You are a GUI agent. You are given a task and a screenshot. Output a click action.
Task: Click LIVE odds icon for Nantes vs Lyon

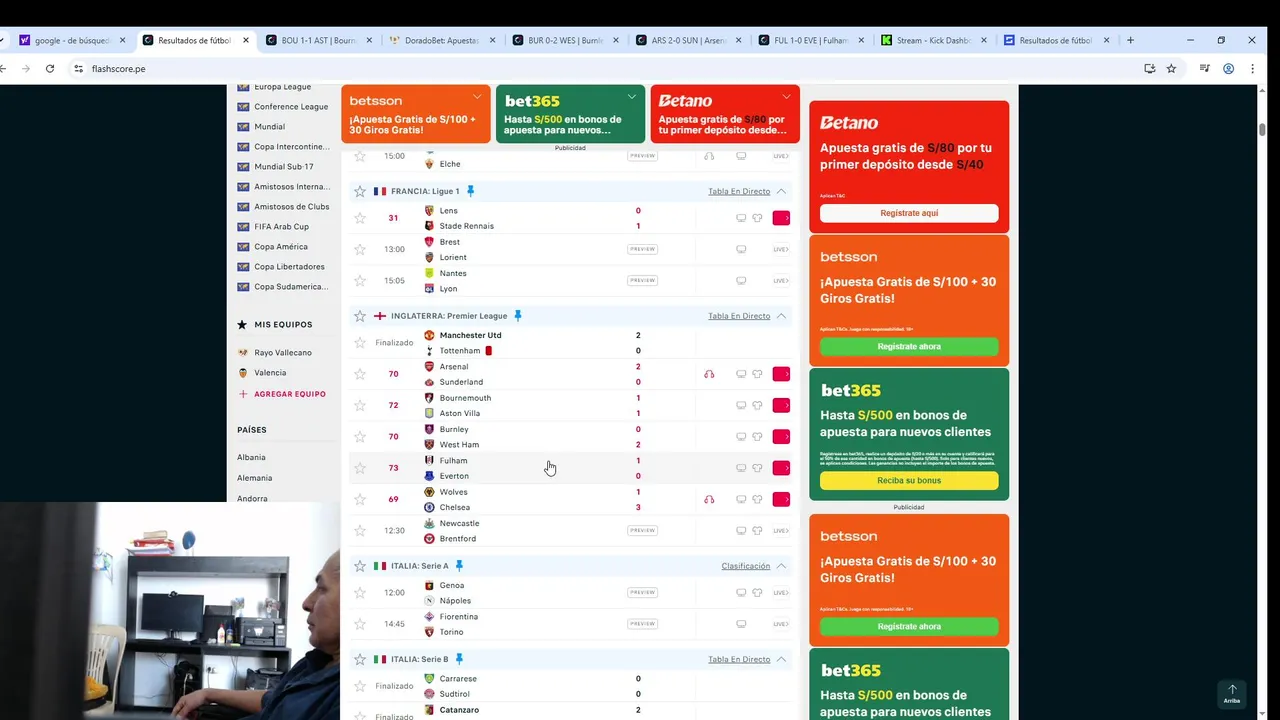pyautogui.click(x=781, y=281)
